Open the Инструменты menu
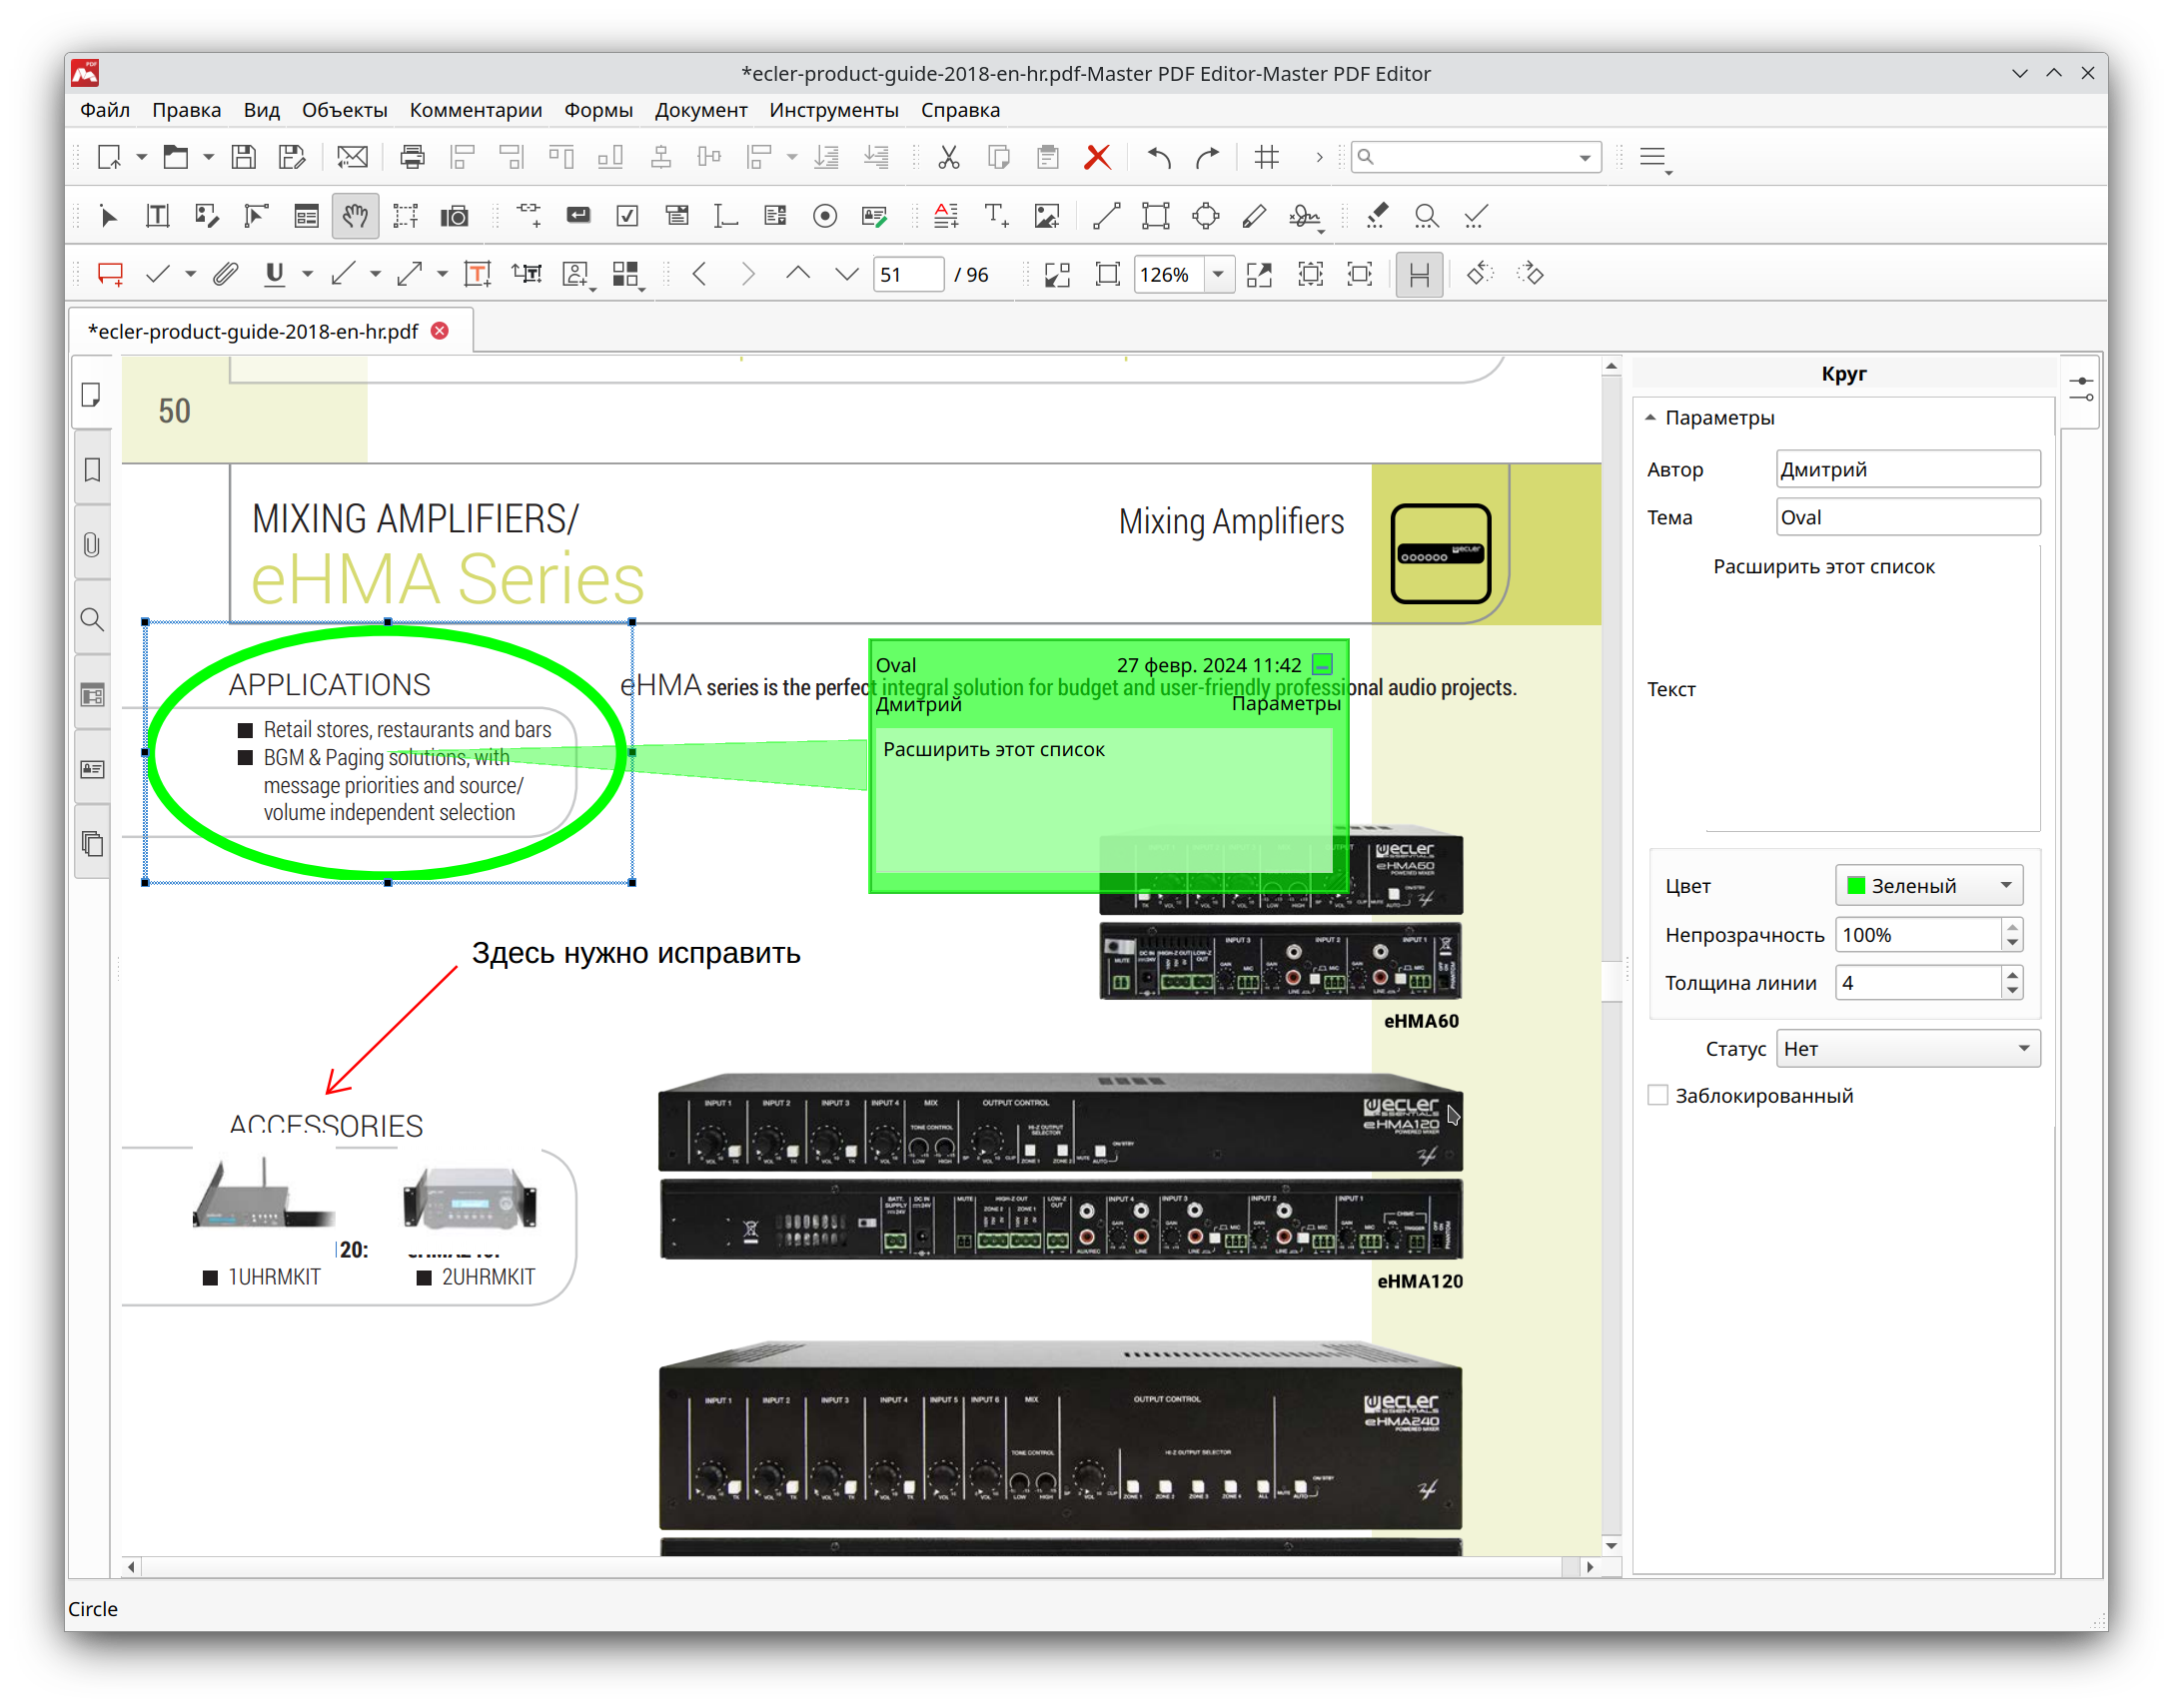This screenshot has height=1708, width=2173. pyautogui.click(x=834, y=110)
